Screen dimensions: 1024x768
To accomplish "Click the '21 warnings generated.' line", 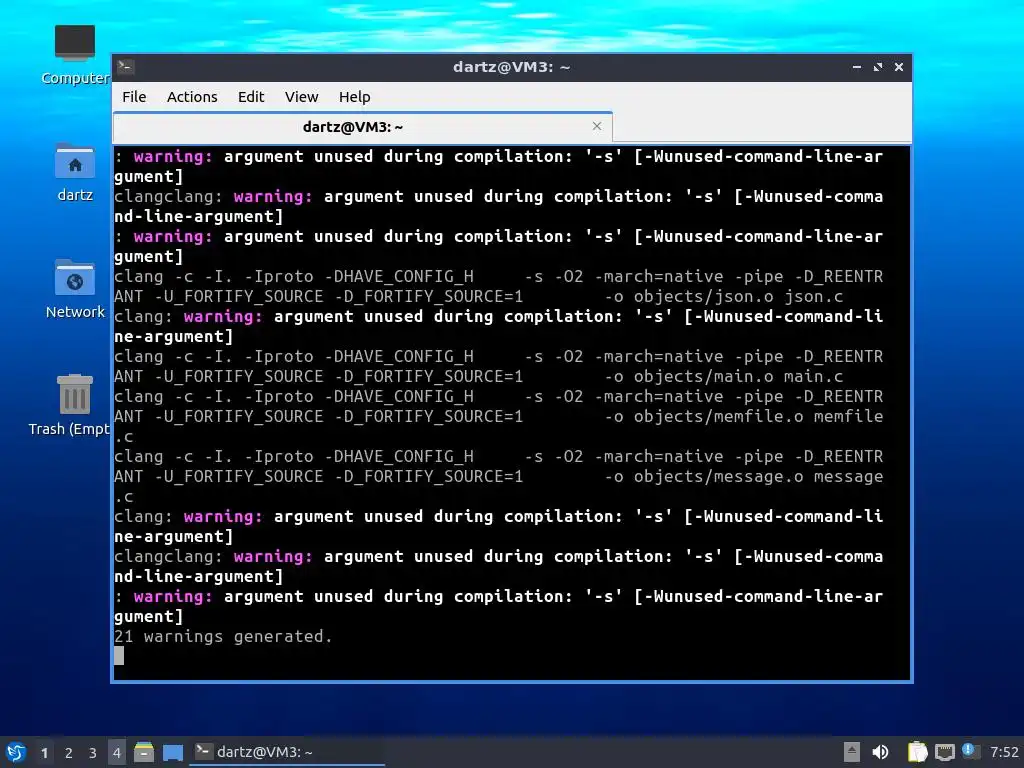I will 223,636.
